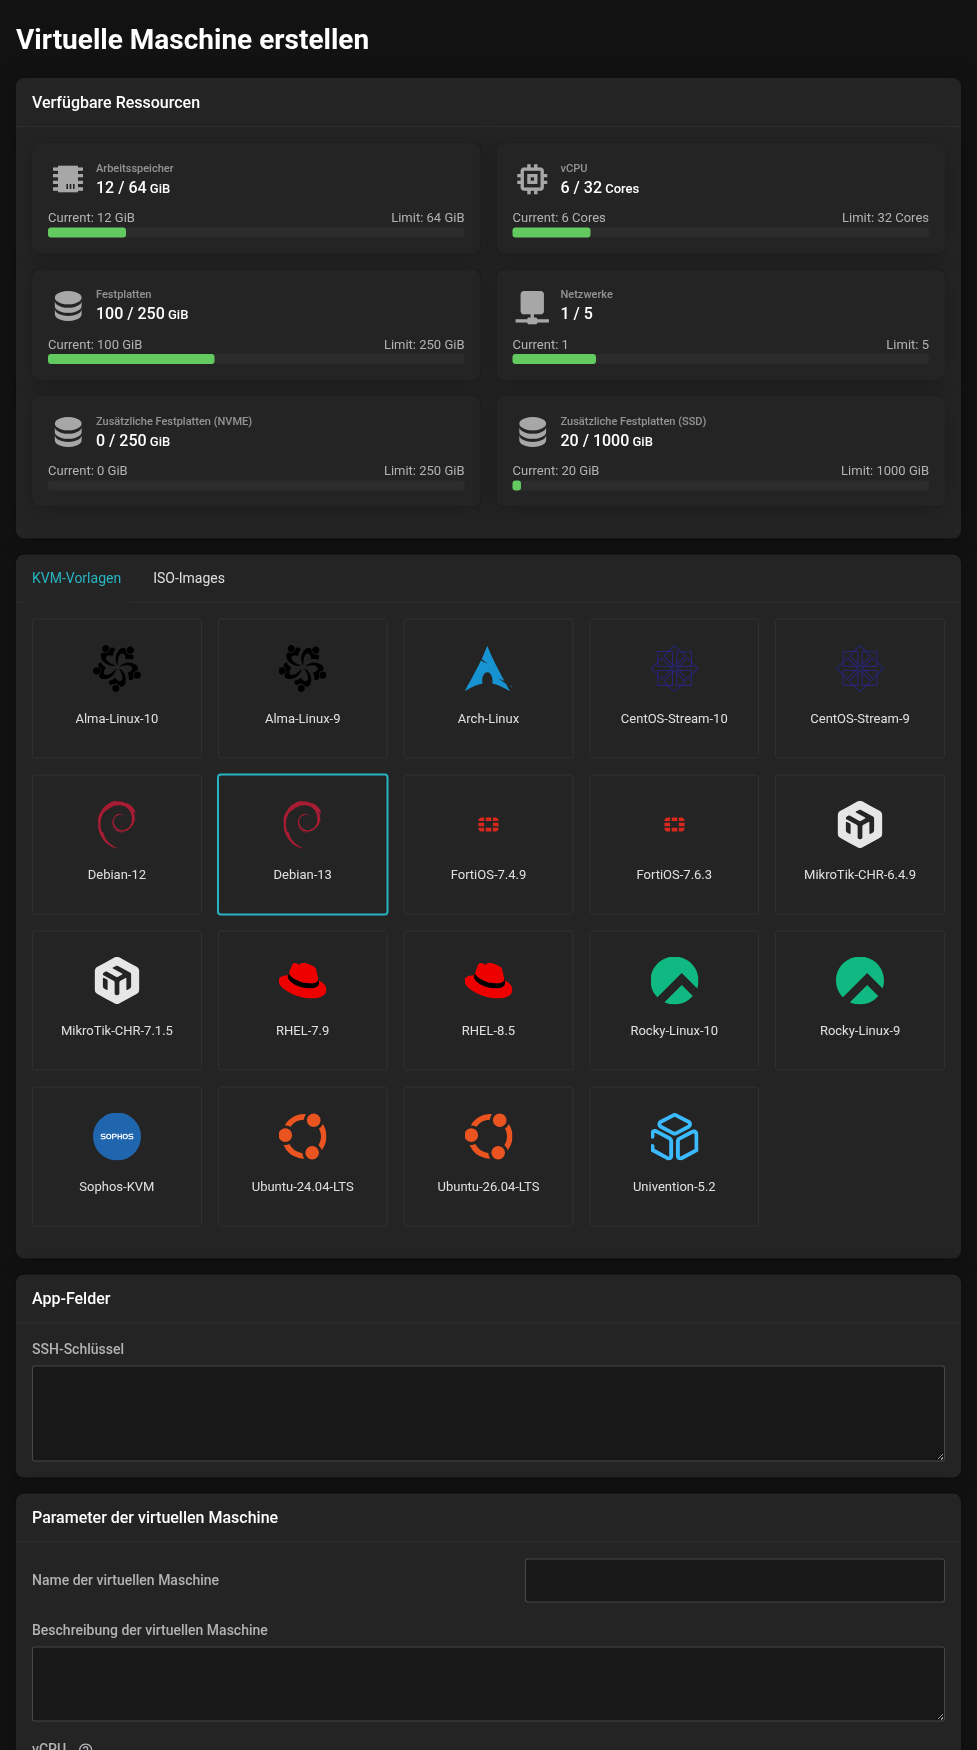Image resolution: width=977 pixels, height=1750 pixels.
Task: Focus the Beschreibung der virtuellen Maschine field
Action: [x=488, y=1684]
